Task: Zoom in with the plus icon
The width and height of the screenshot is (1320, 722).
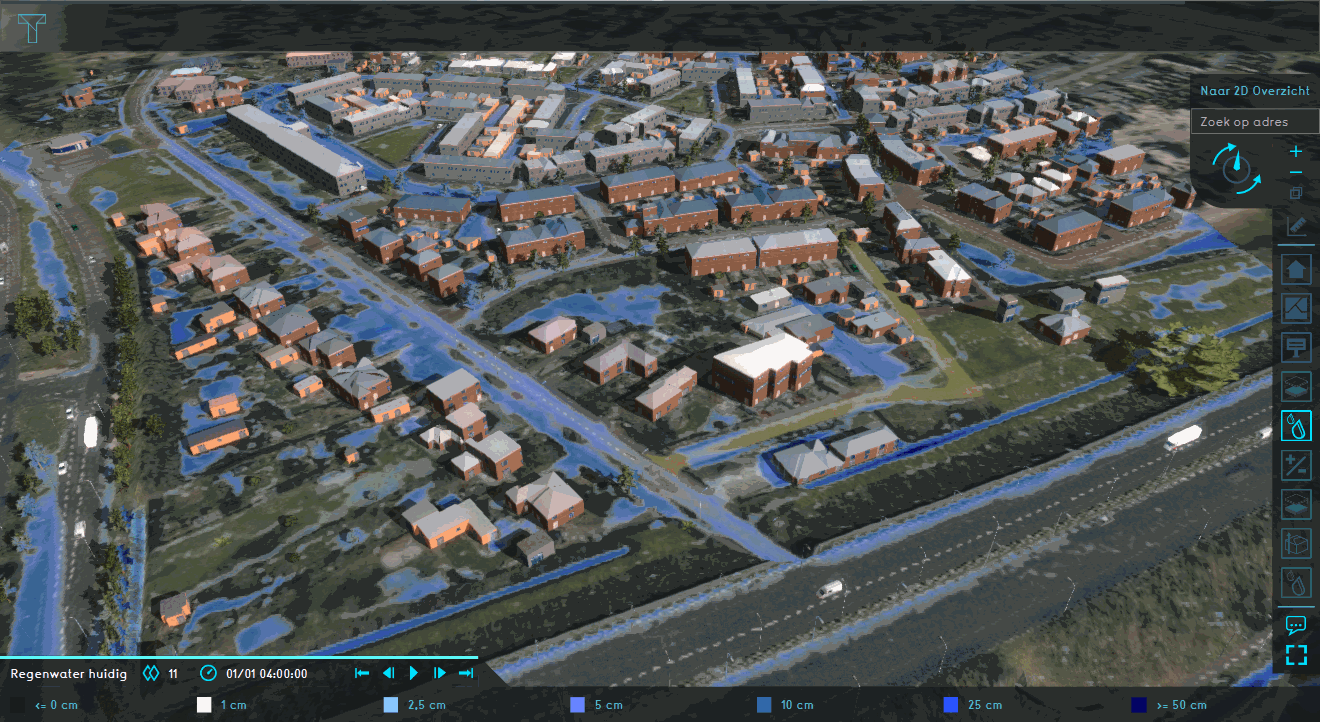Action: pyautogui.click(x=1295, y=152)
